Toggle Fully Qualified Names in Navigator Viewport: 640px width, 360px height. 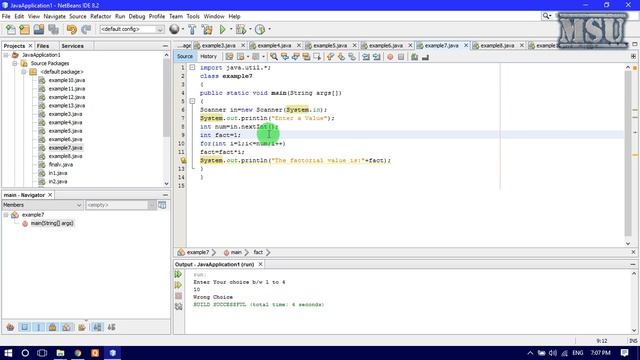[x=81, y=327]
